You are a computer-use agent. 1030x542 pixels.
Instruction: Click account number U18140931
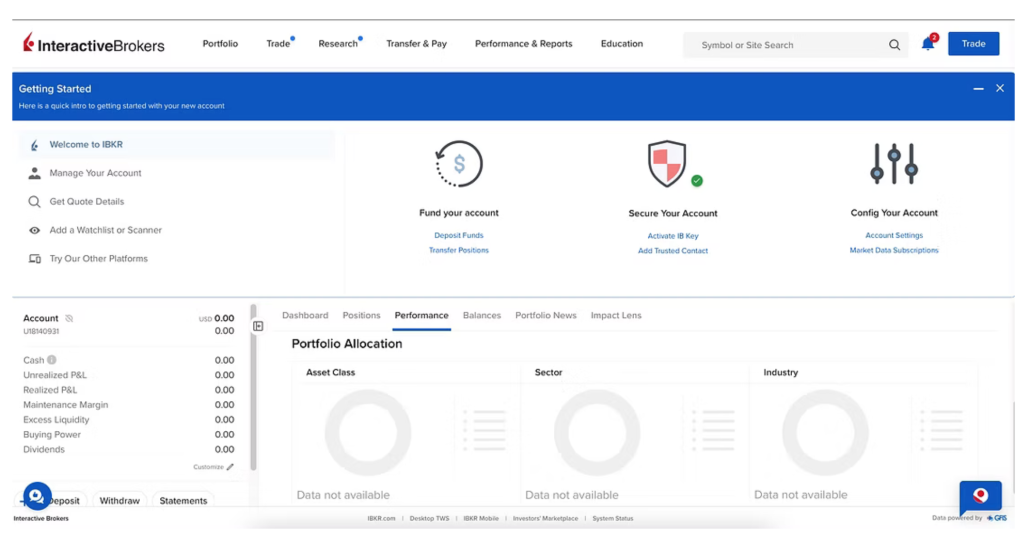41,331
